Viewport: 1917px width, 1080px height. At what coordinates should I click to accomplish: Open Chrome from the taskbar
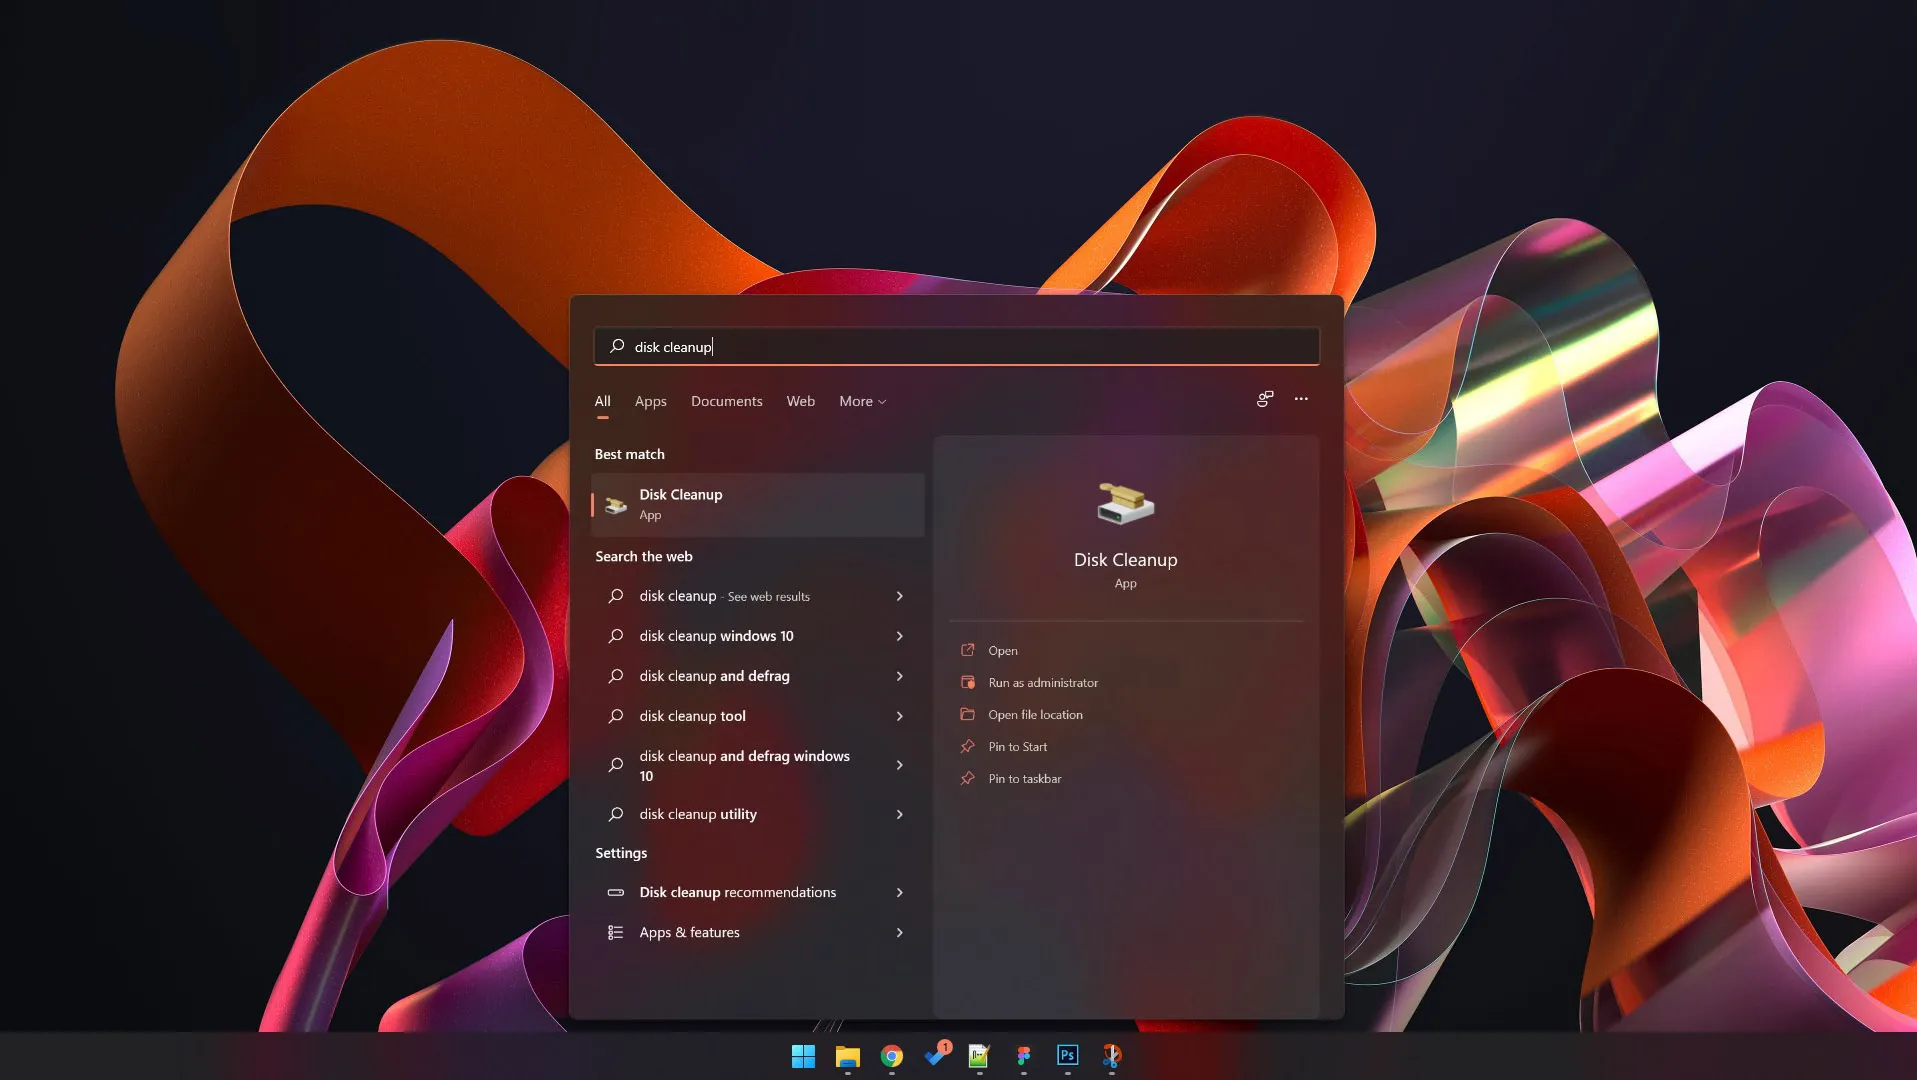pos(891,1056)
